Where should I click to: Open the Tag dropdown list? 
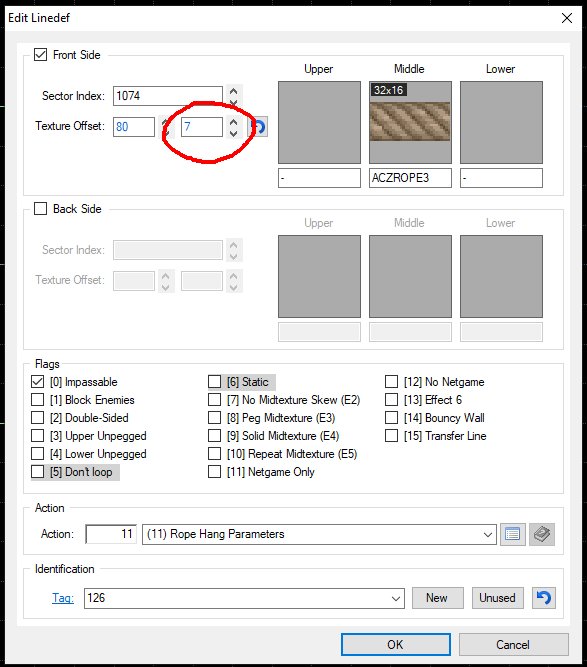pyautogui.click(x=396, y=598)
